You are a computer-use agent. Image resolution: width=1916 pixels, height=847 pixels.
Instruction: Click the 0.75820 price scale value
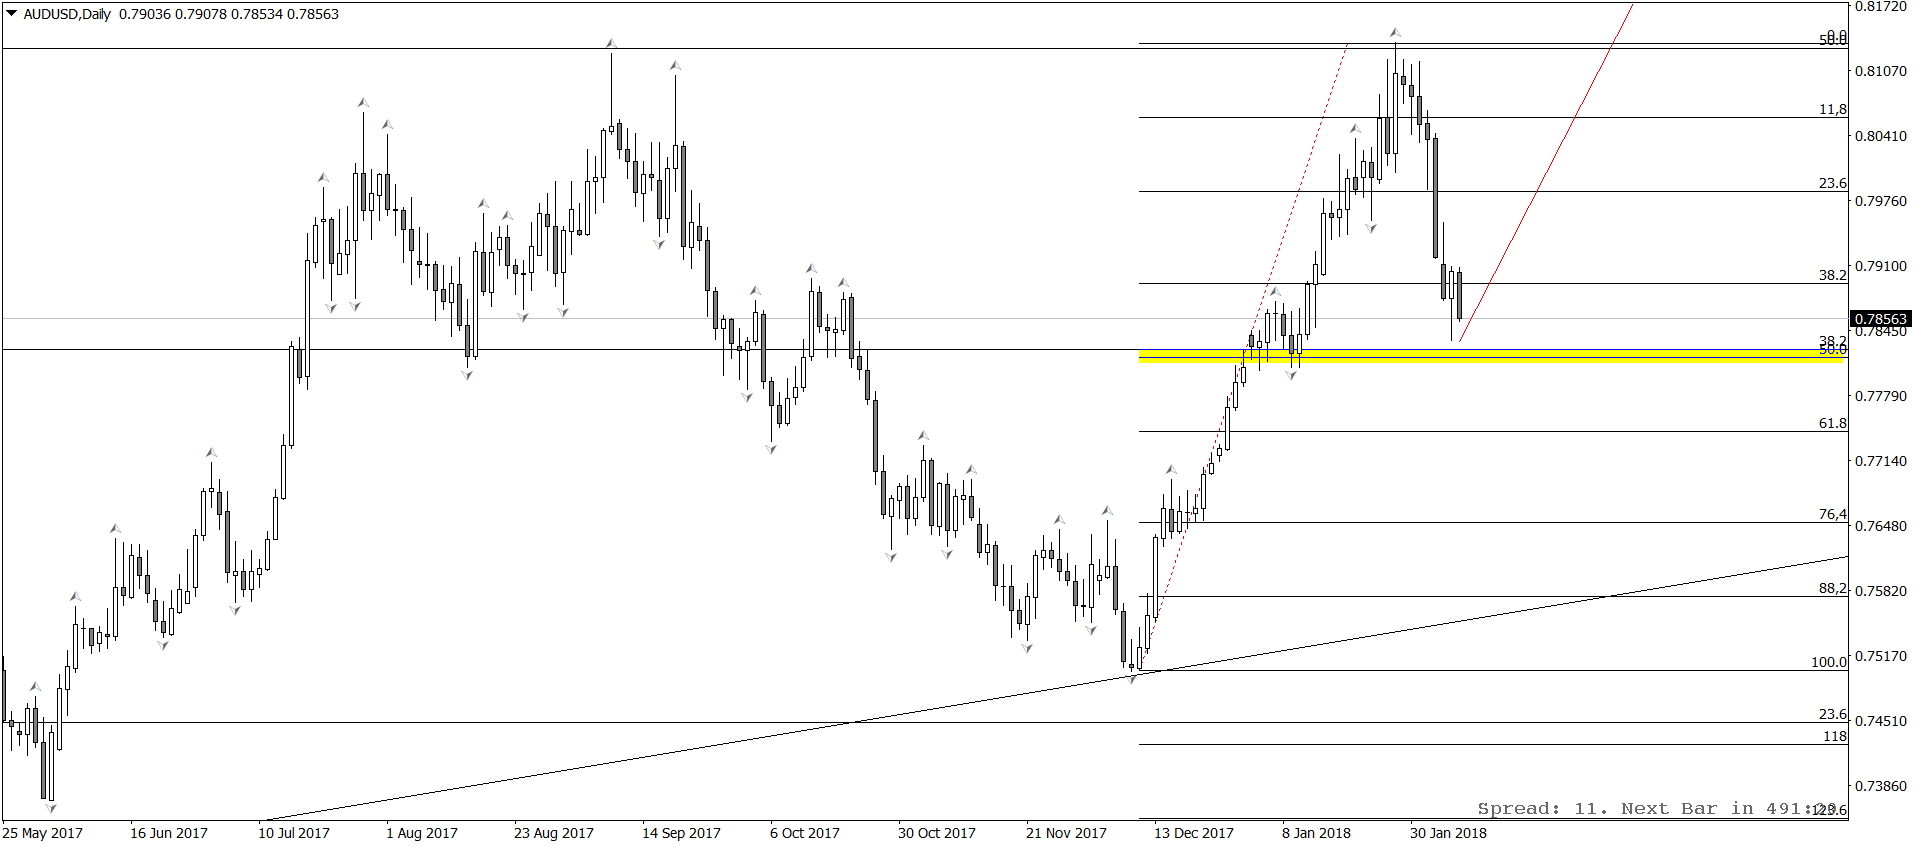pyautogui.click(x=1881, y=591)
